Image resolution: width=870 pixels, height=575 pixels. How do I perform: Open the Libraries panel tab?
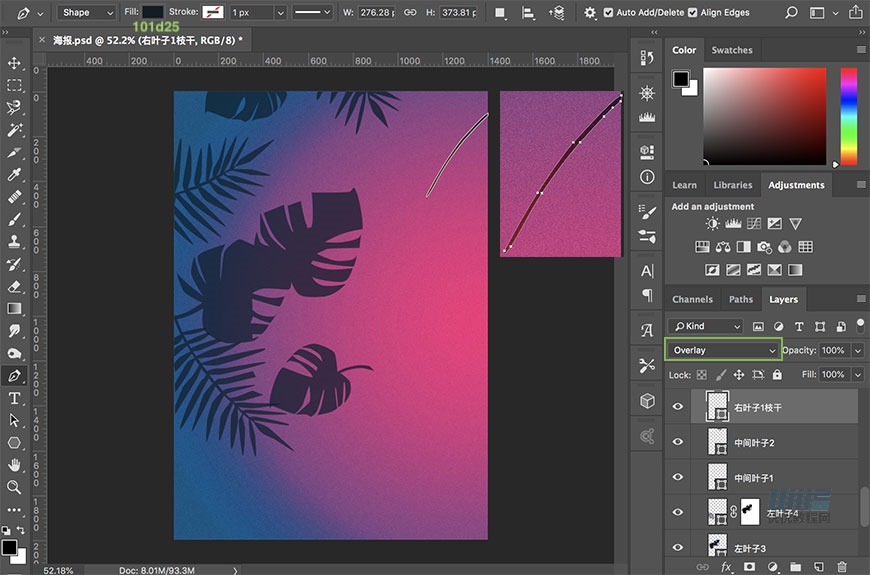click(732, 185)
